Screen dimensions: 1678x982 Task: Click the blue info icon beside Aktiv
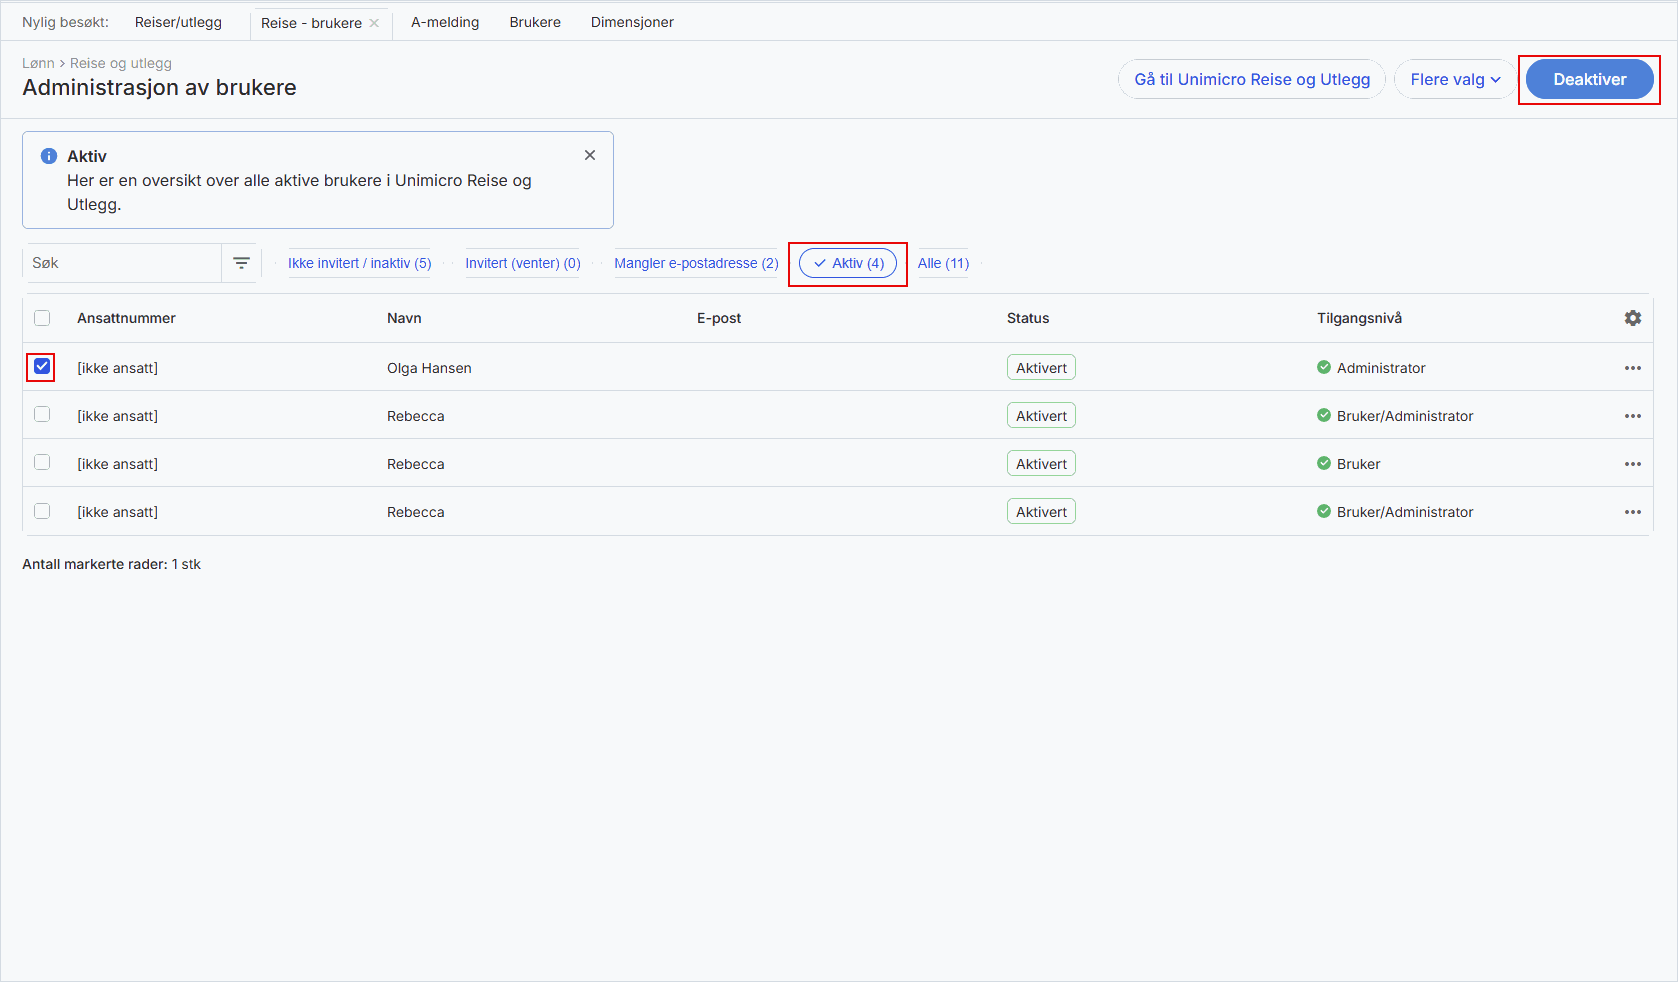pos(48,156)
